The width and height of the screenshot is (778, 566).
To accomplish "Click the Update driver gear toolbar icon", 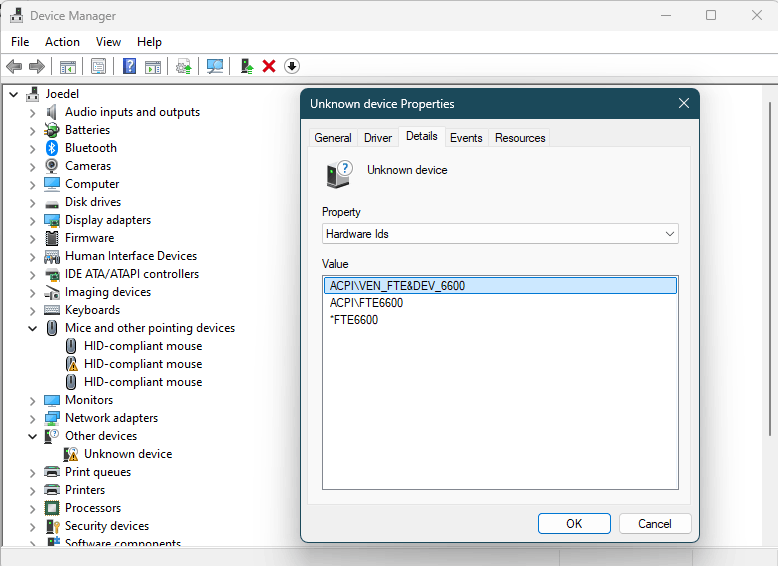I will (184, 66).
